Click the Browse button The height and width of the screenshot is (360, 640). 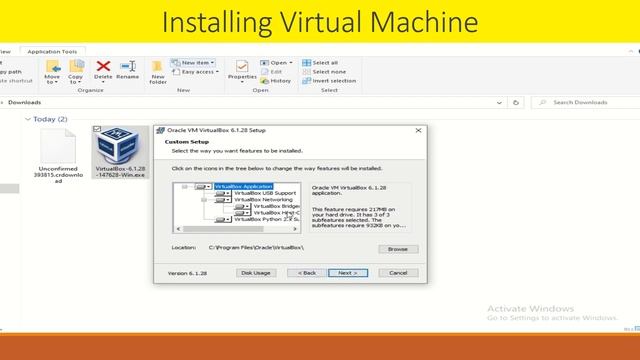point(398,249)
